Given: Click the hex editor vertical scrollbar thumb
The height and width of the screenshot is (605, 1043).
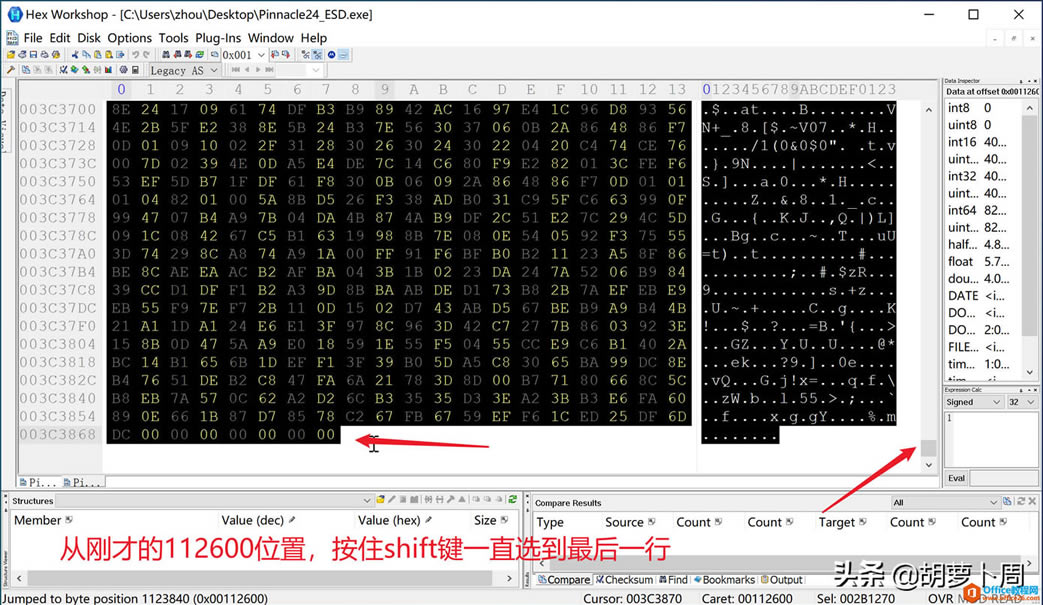Looking at the screenshot, I should click(x=929, y=447).
